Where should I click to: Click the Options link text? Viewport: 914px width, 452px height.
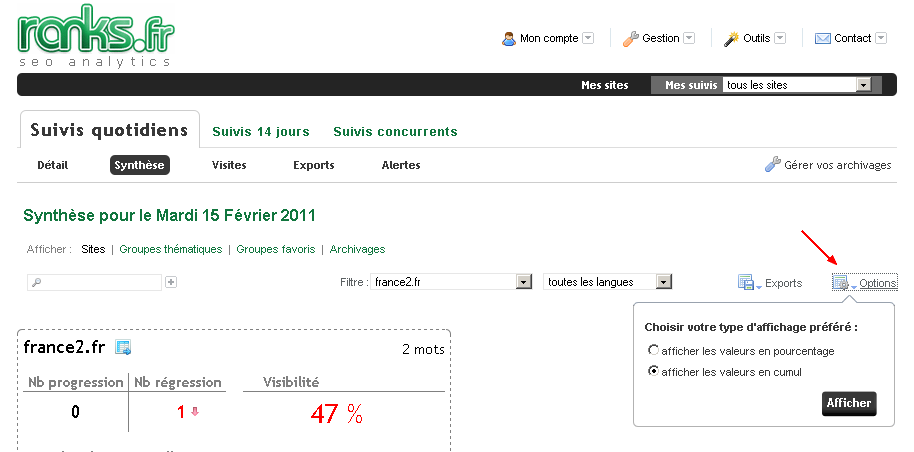[878, 283]
